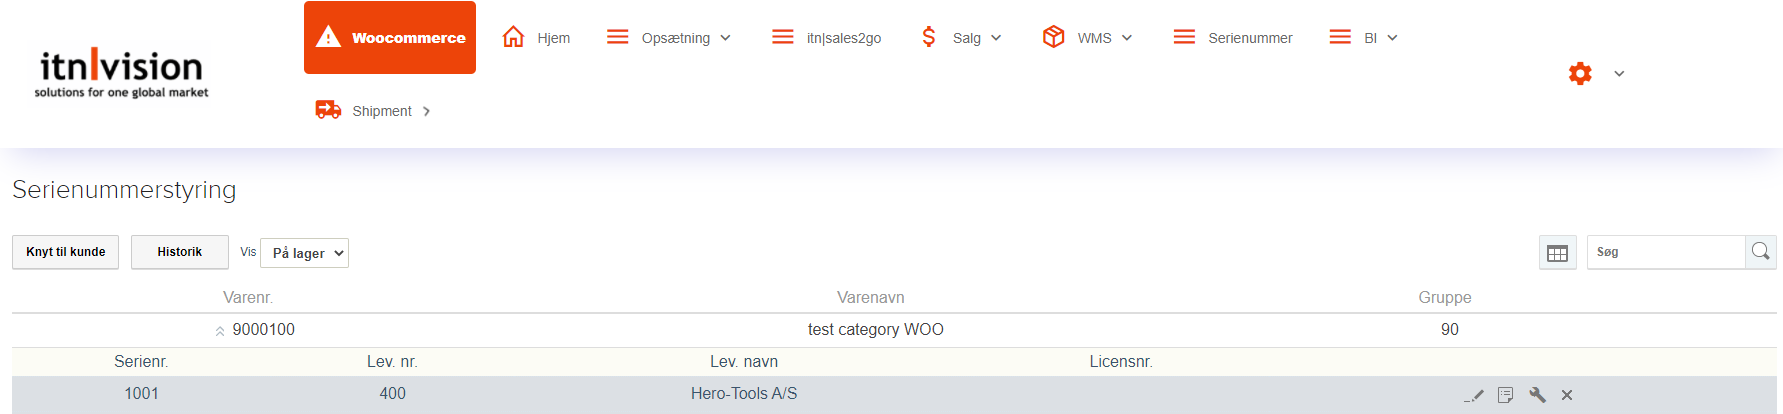This screenshot has width=1783, height=414.
Task: Open the Salg menu
Action: [x=961, y=38]
